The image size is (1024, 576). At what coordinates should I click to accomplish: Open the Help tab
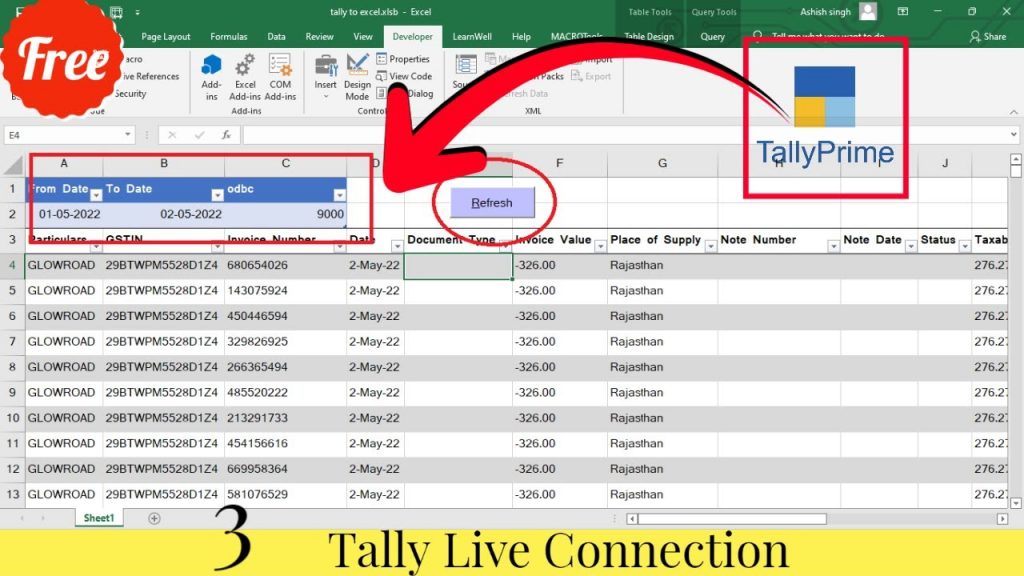pyautogui.click(x=521, y=37)
